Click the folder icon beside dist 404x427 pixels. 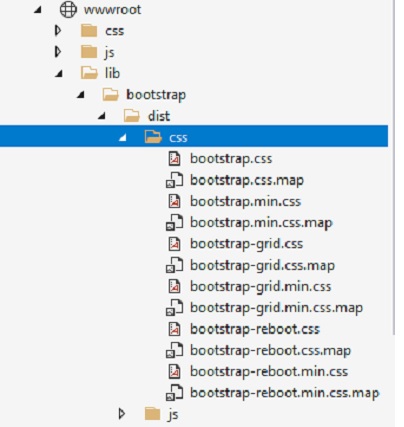coord(132,116)
